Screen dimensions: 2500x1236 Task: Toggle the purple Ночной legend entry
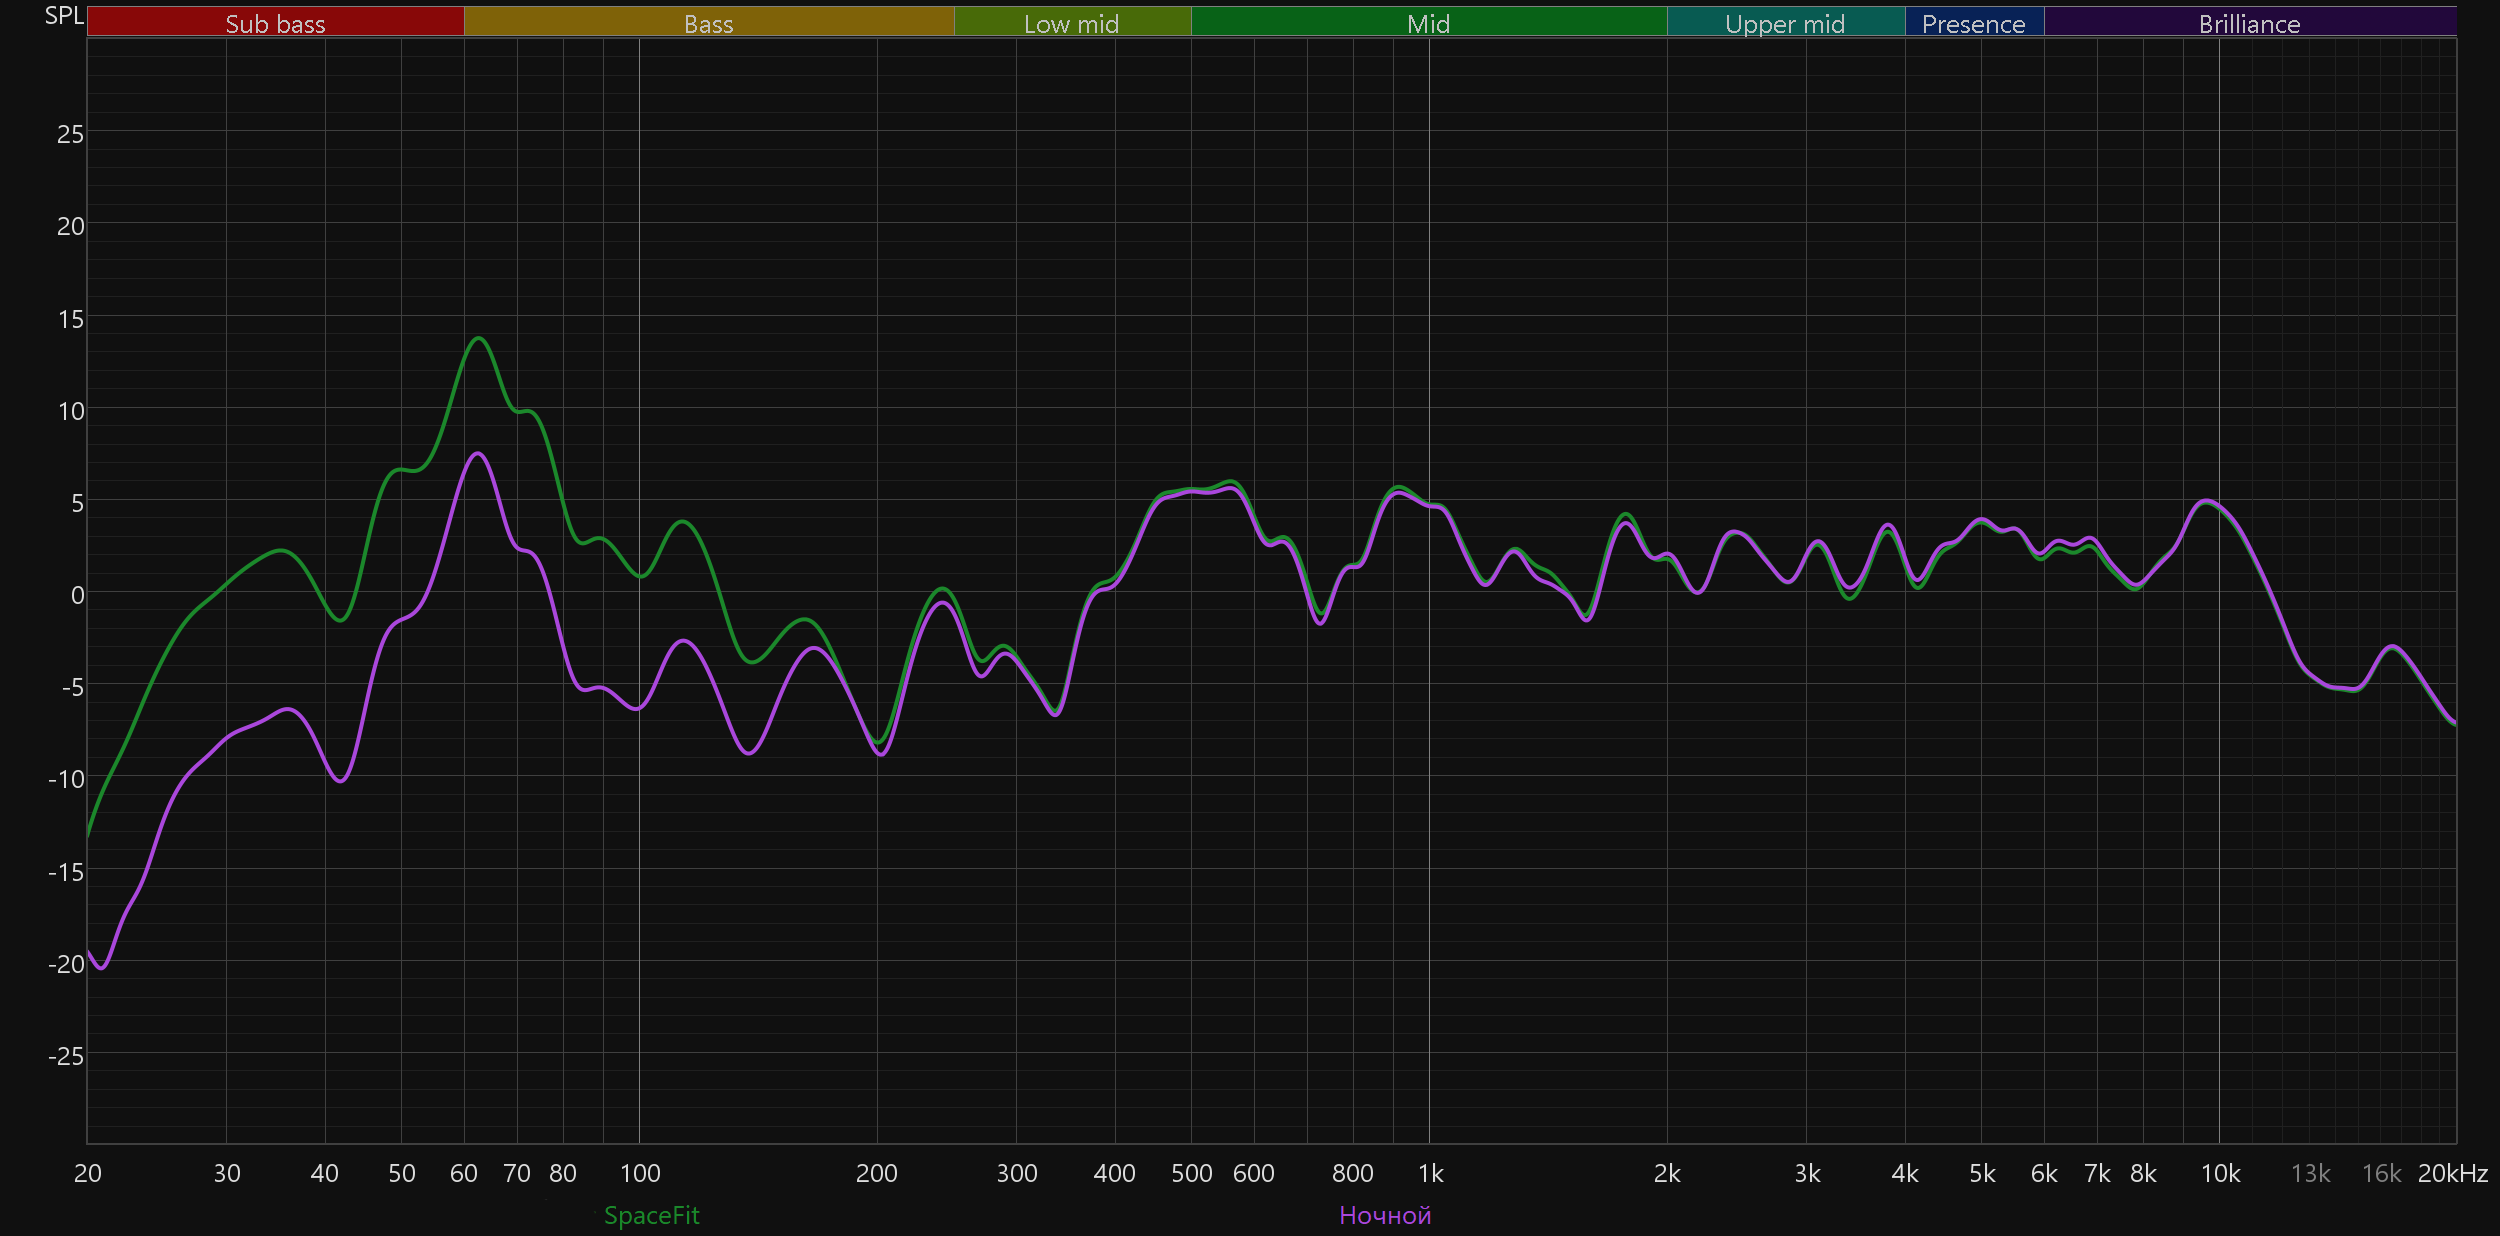1385,1215
